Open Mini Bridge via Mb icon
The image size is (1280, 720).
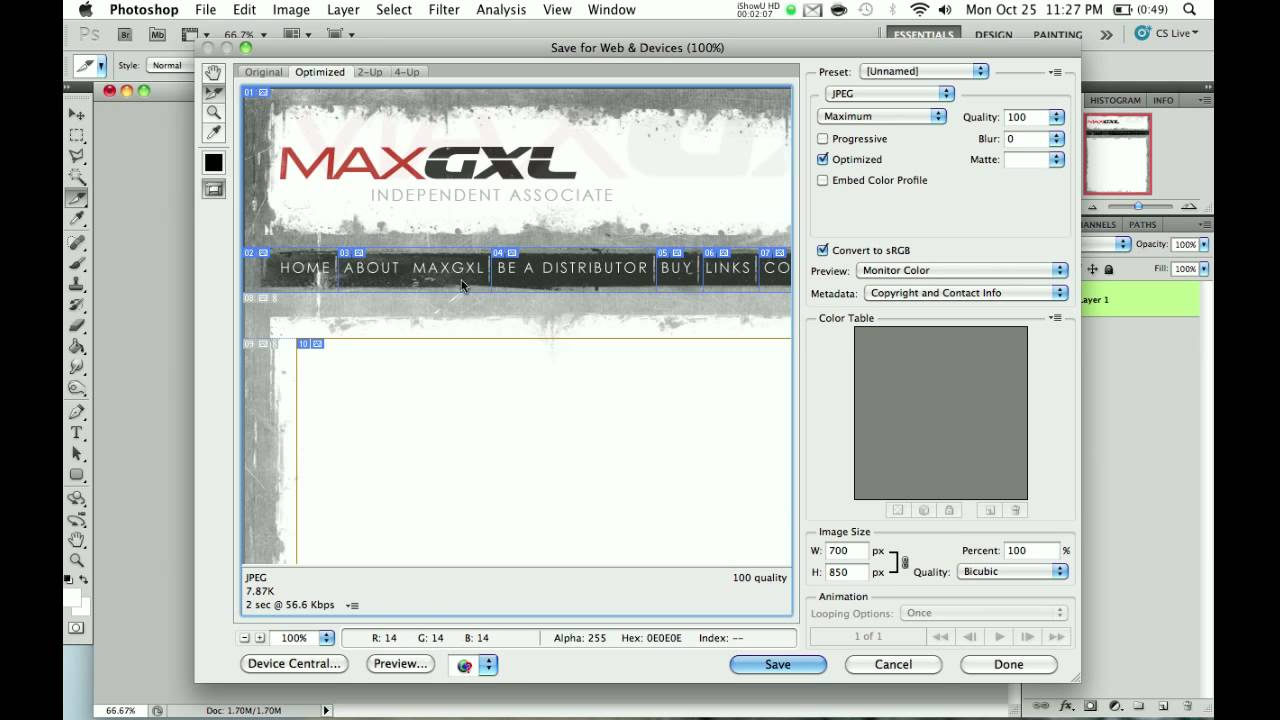coord(157,34)
